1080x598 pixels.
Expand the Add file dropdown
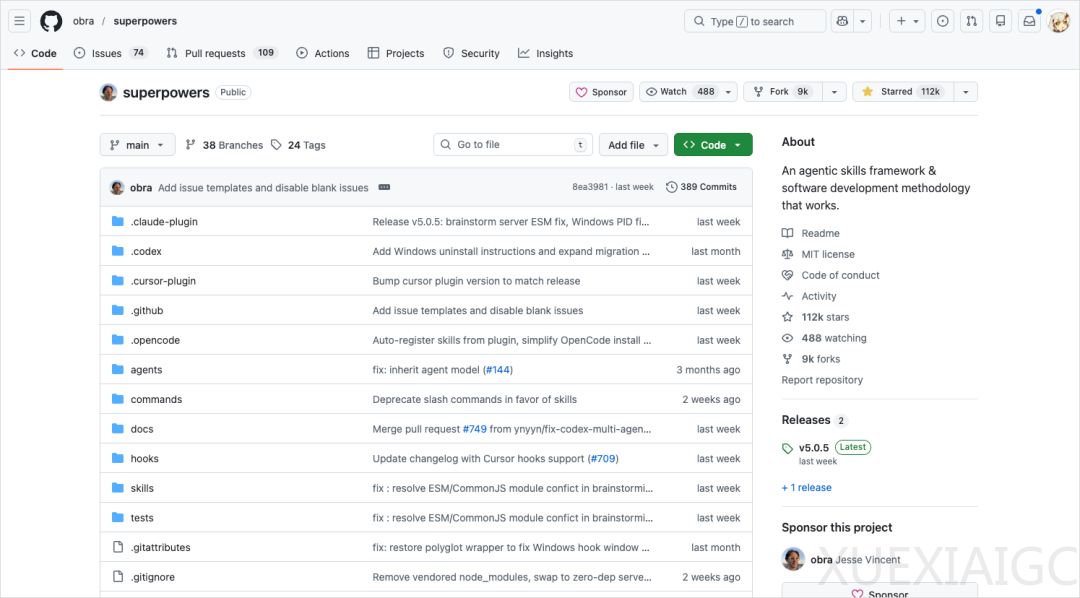point(633,145)
